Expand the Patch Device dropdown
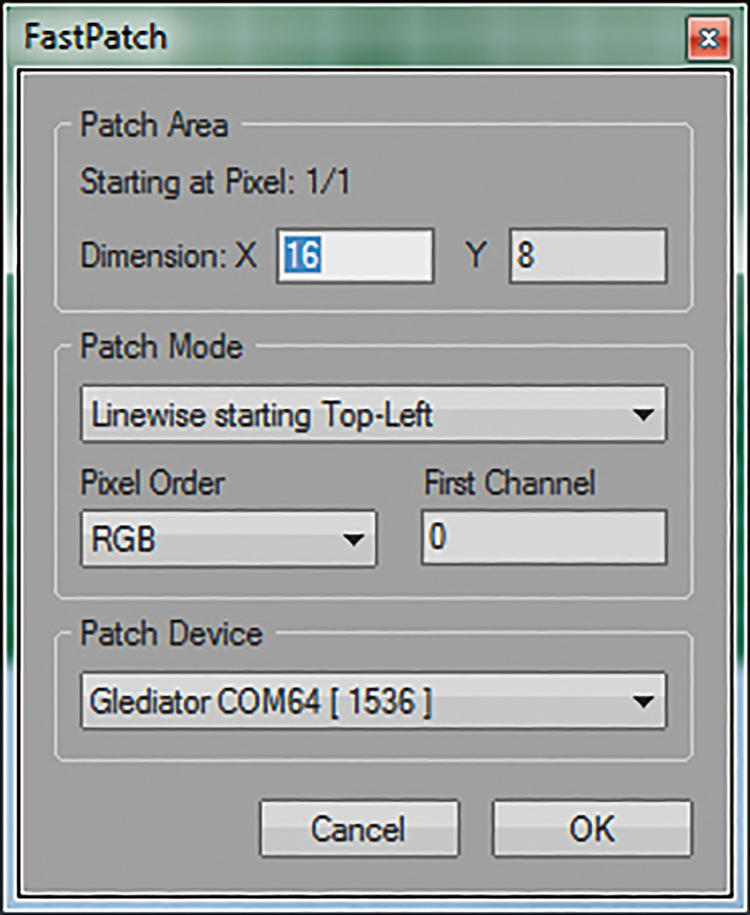The width and height of the screenshot is (750, 915). (x=373, y=700)
